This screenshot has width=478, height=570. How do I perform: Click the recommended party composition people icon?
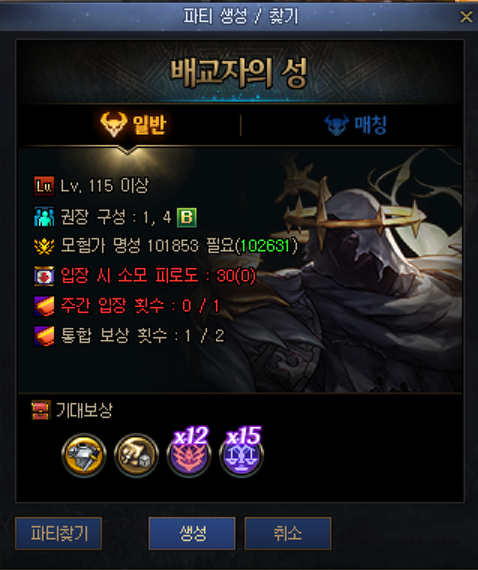tap(44, 217)
